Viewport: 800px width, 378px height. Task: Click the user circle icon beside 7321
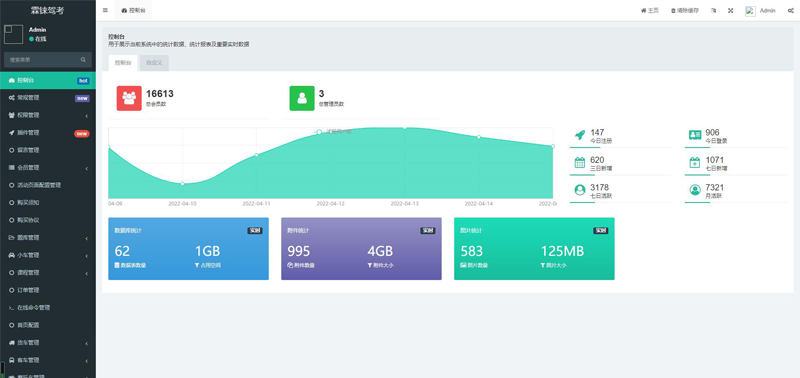(x=695, y=190)
